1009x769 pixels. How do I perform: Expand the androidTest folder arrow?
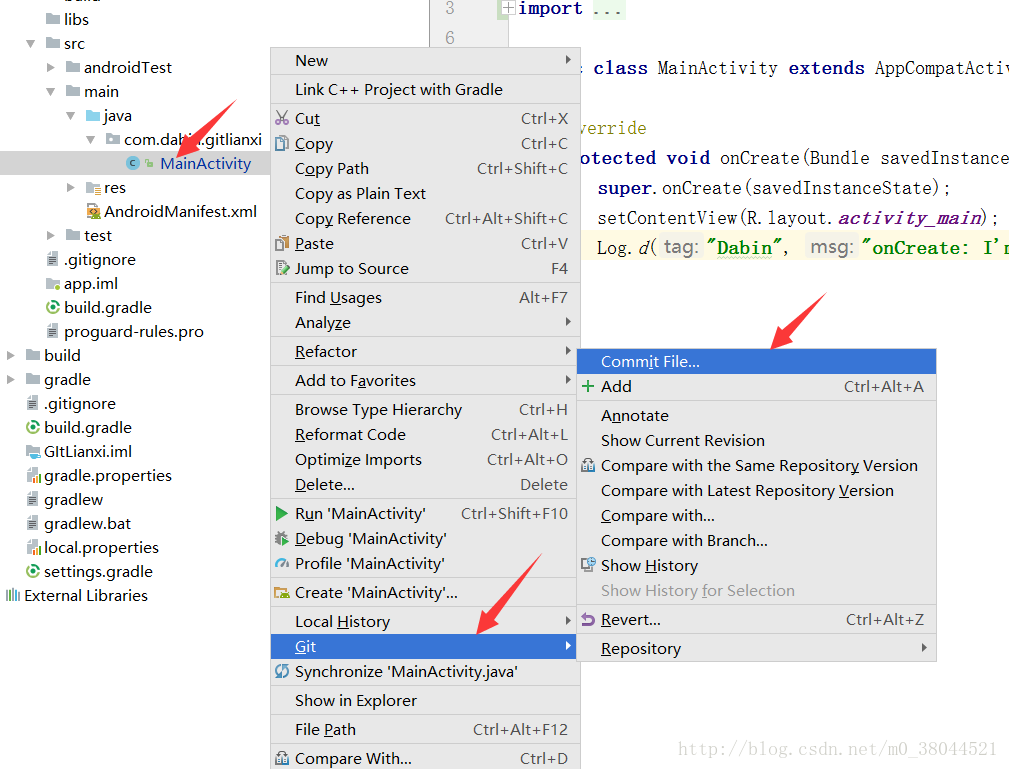(51, 67)
